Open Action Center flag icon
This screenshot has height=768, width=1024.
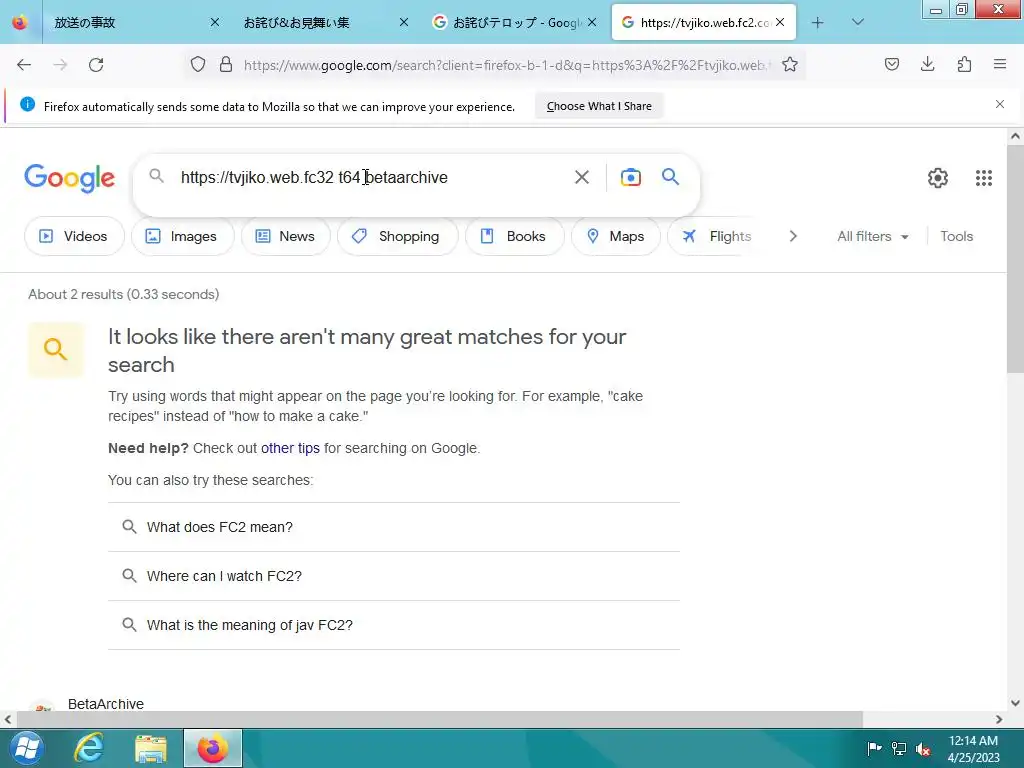coord(874,748)
